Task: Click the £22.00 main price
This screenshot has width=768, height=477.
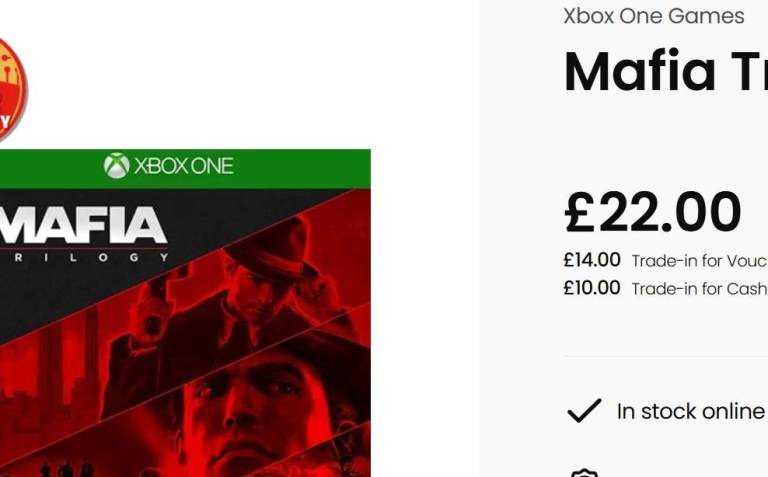Action: point(652,212)
